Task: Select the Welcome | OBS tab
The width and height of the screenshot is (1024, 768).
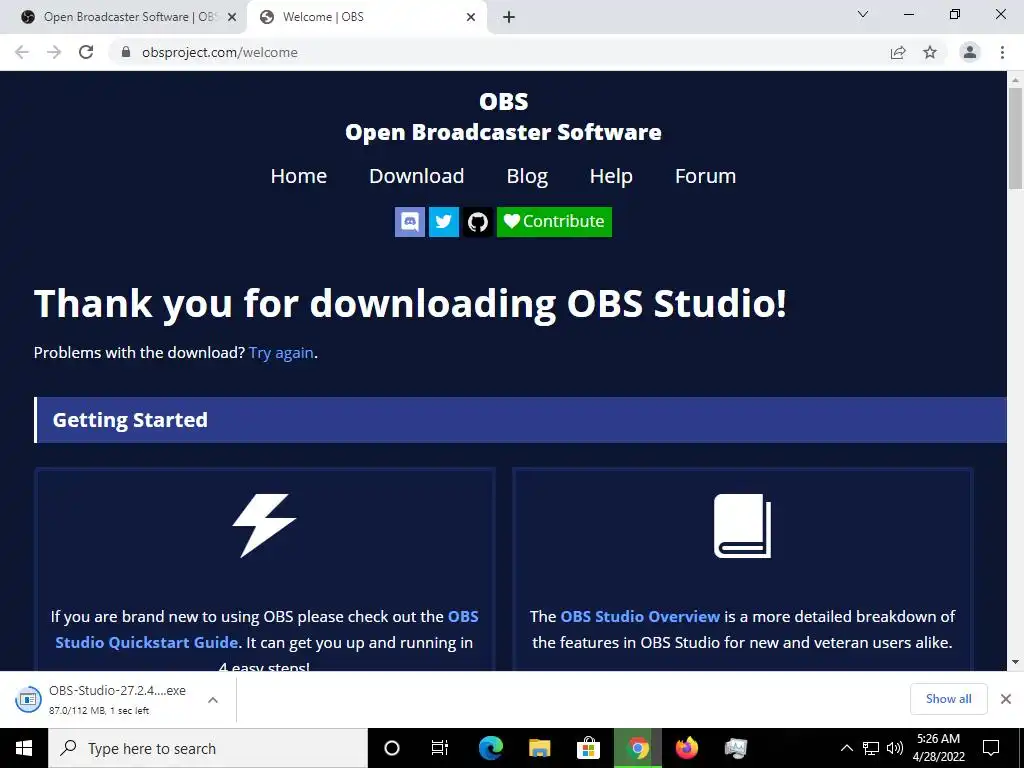Action: 366,17
